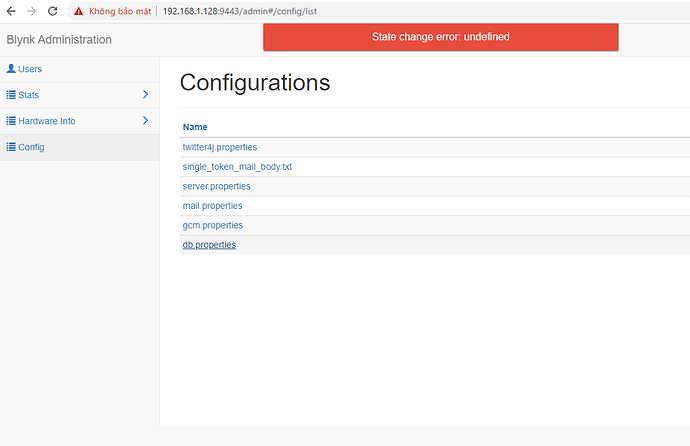The height and width of the screenshot is (446, 690).
Task: Dismiss the State change error banner
Action: pyautogui.click(x=440, y=37)
